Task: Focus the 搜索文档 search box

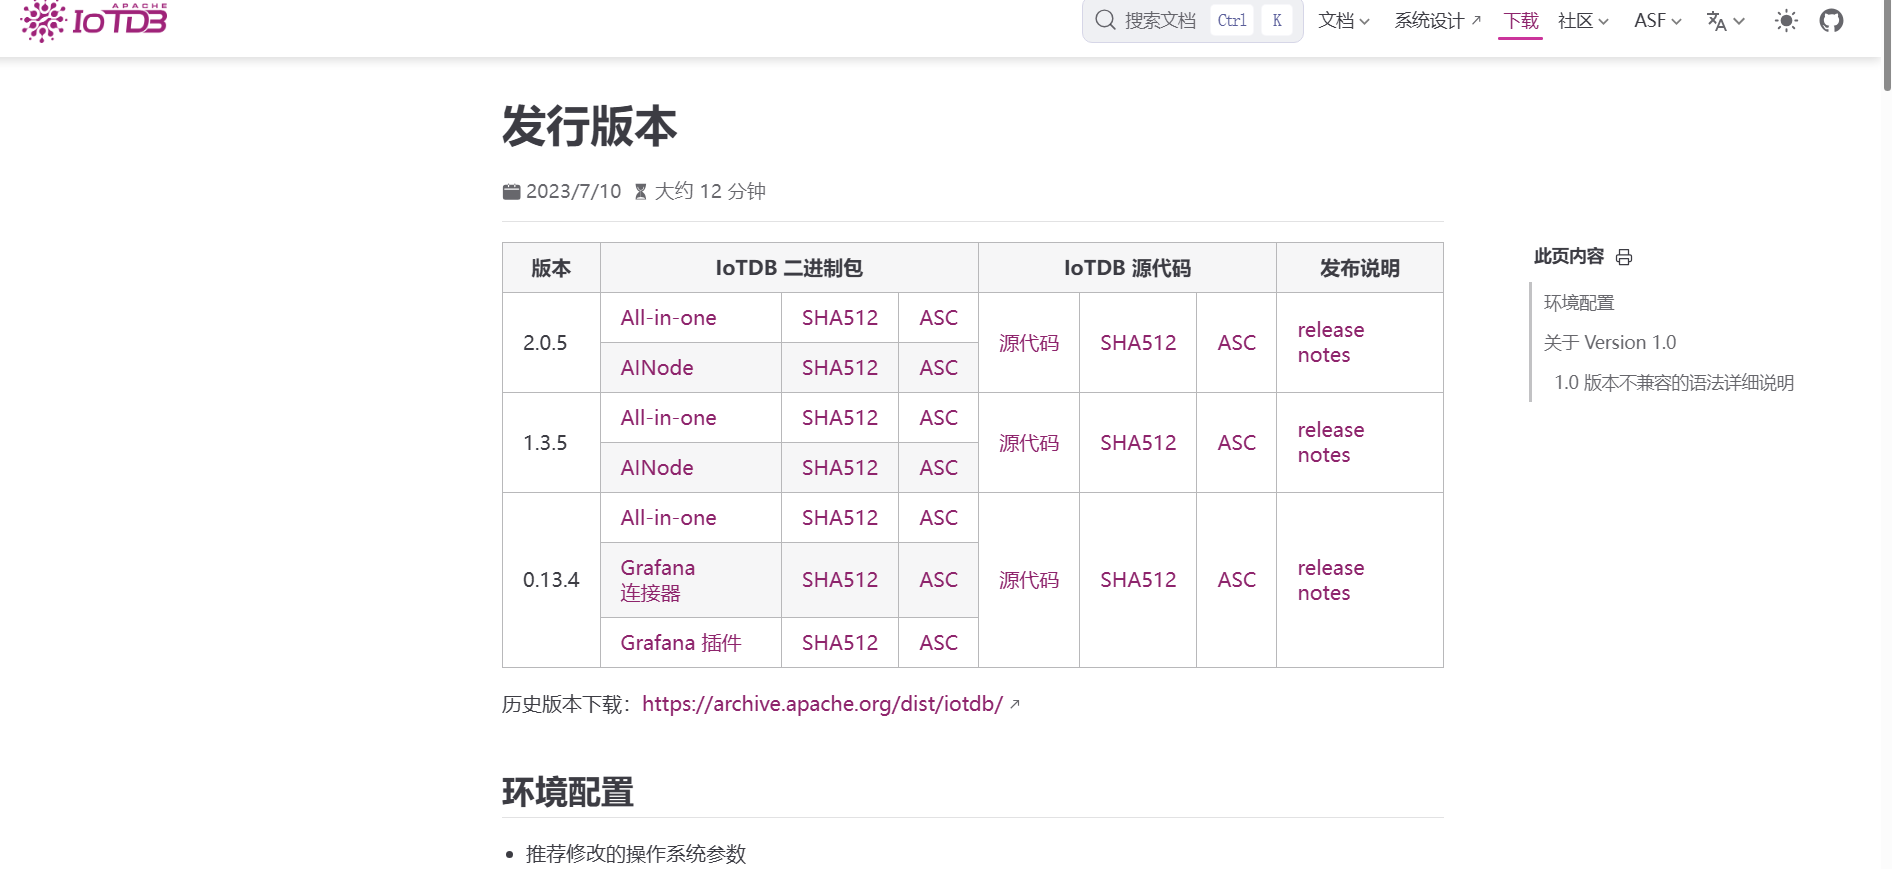Action: [1192, 20]
